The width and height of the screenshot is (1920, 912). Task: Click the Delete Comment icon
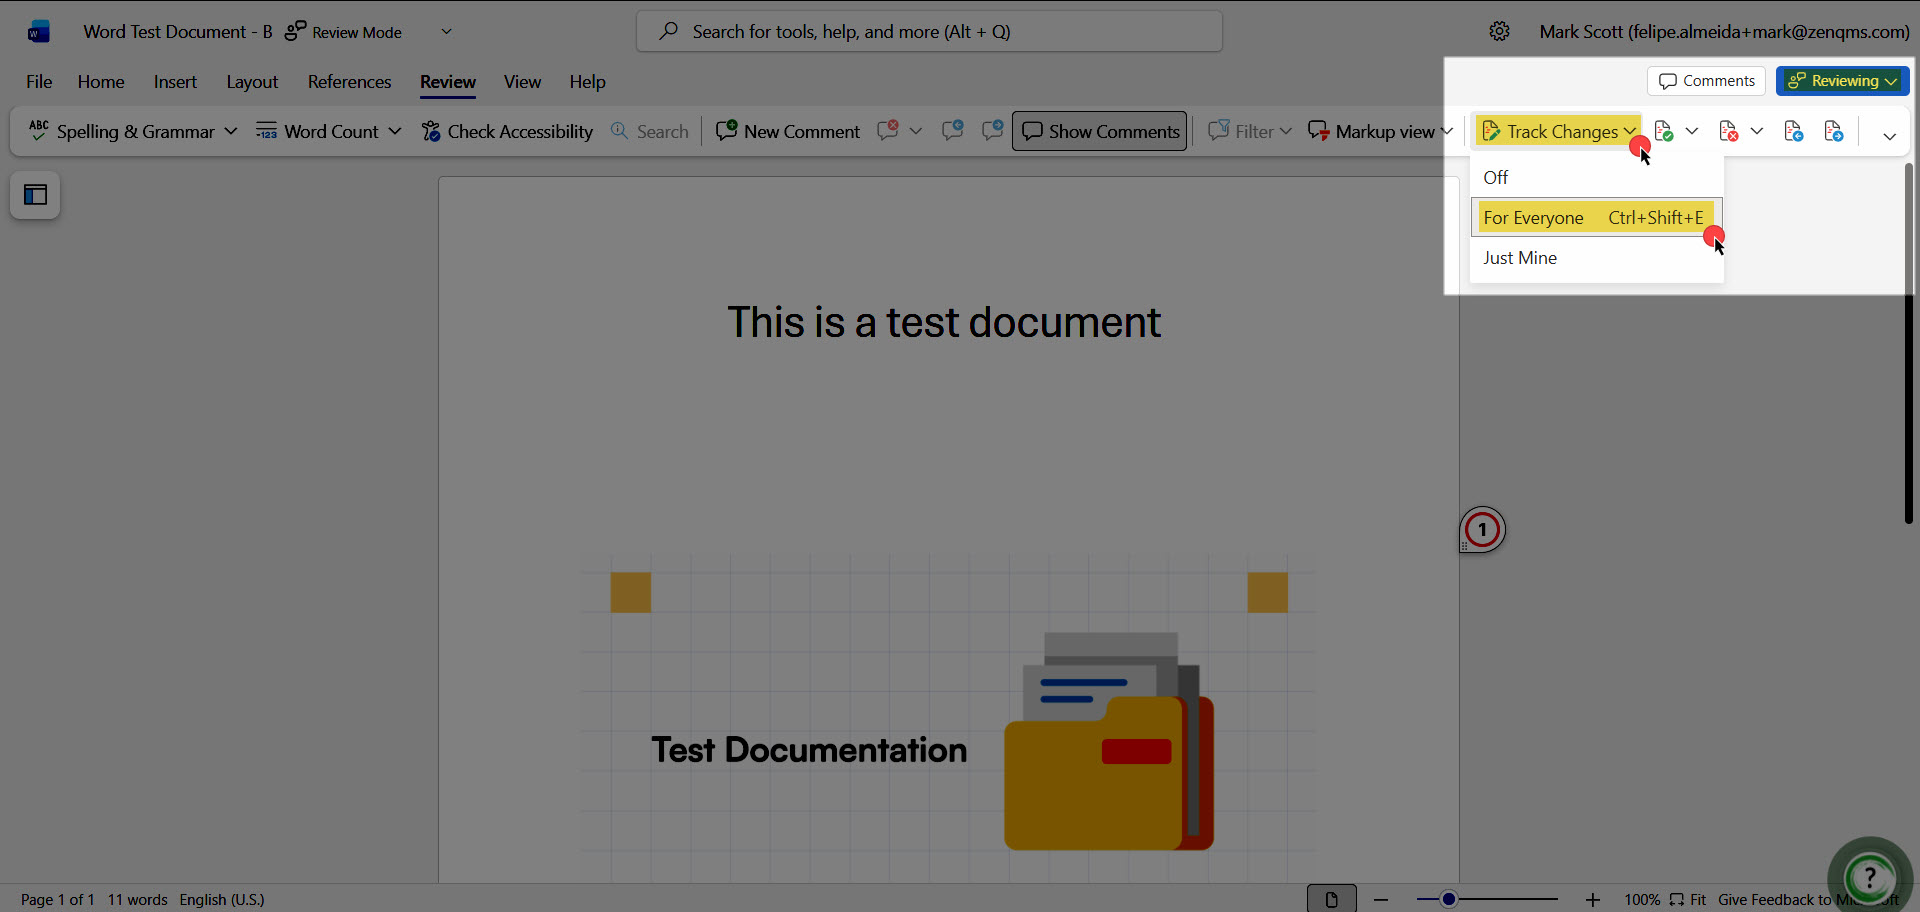tap(888, 131)
